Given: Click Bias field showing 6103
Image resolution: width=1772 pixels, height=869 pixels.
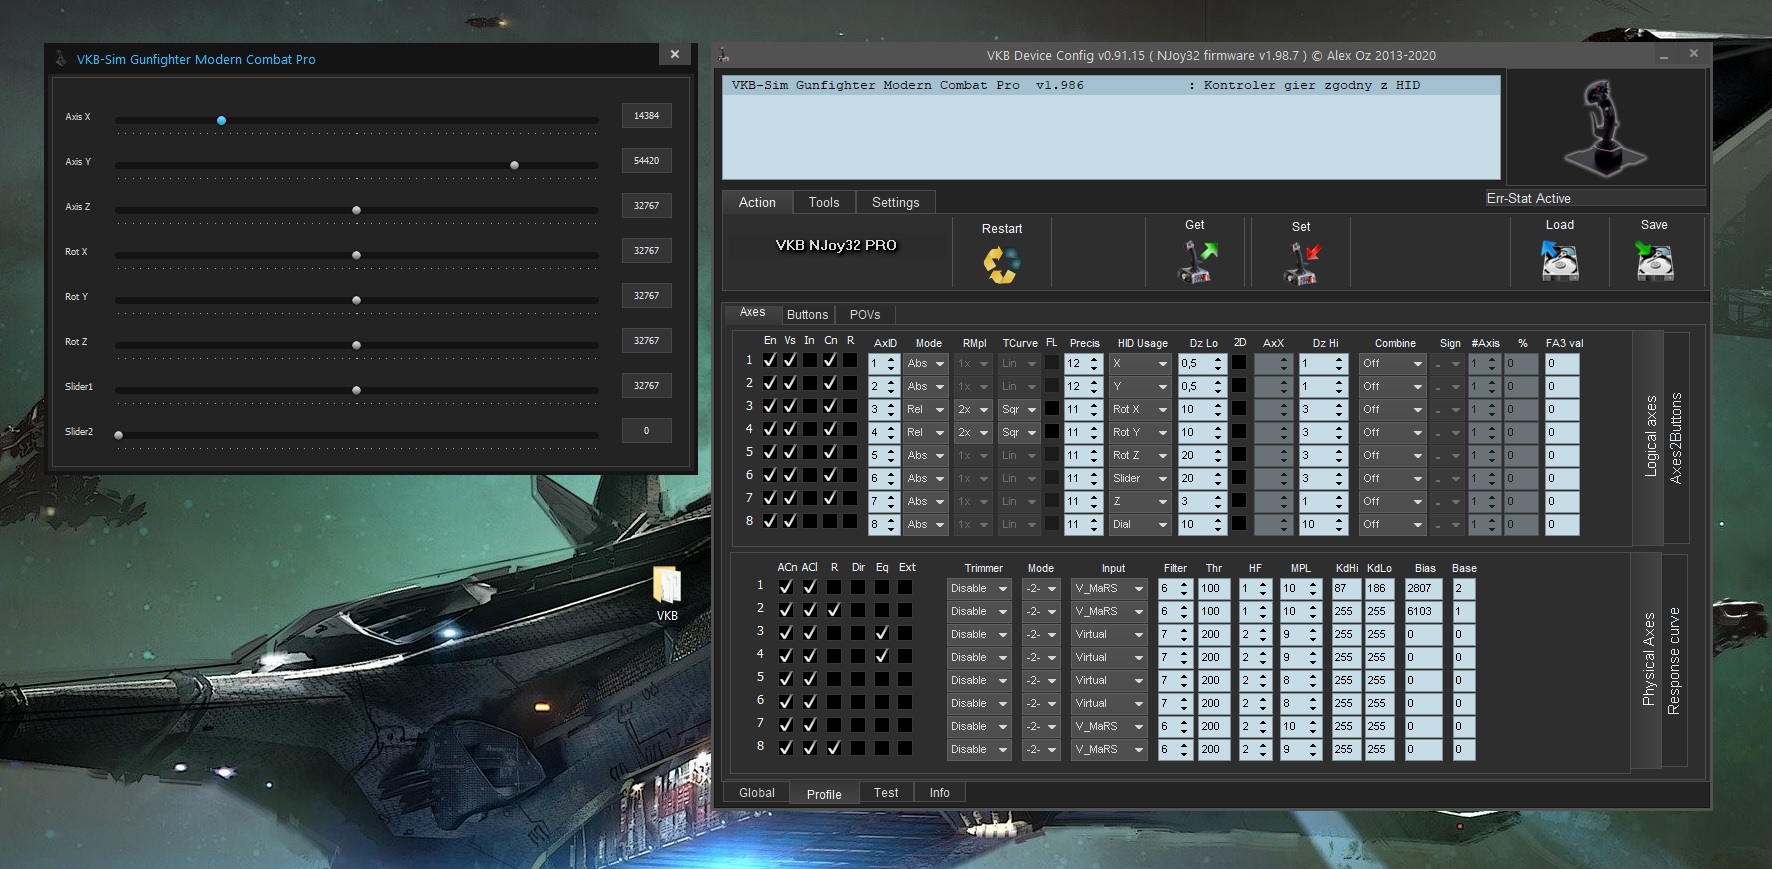Looking at the screenshot, I should point(1423,612).
